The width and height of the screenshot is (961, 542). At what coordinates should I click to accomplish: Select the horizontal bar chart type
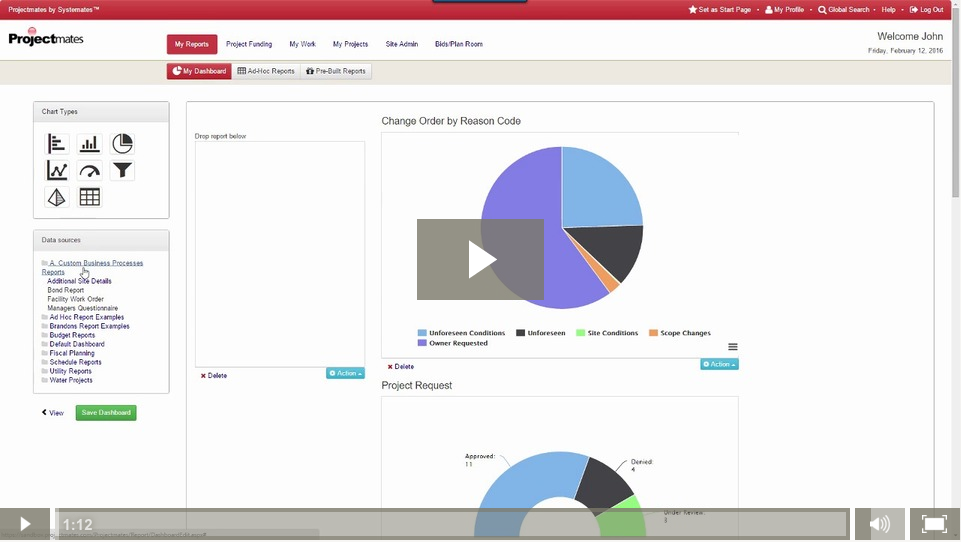coord(57,143)
